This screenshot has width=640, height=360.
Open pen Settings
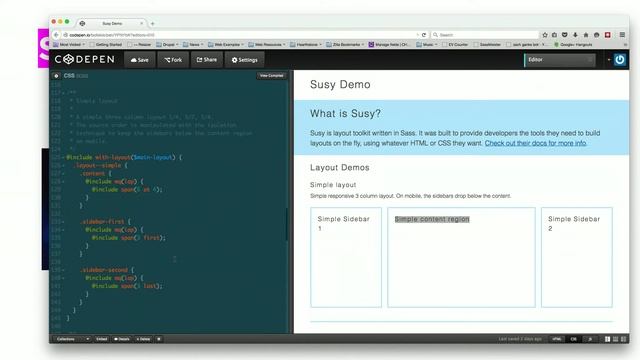click(244, 60)
